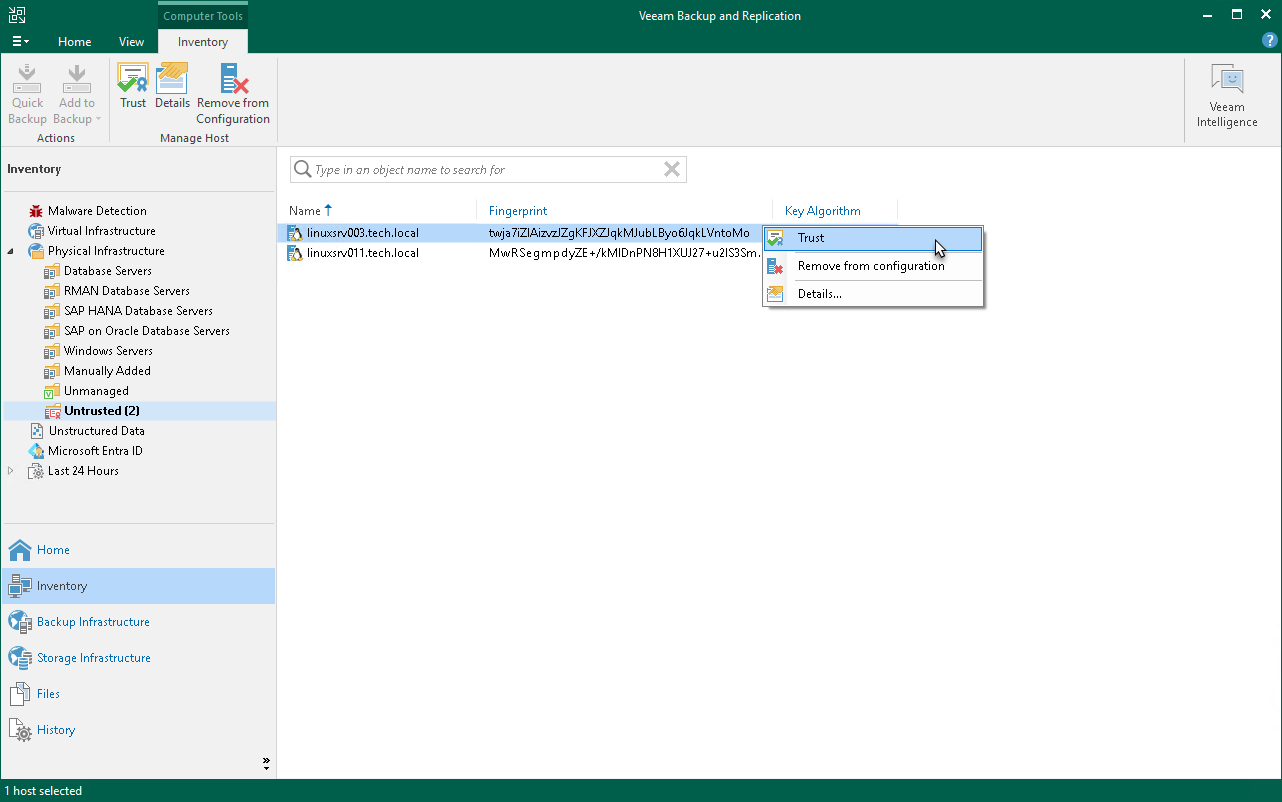Open the main application menu dropdown

pyautogui.click(x=20, y=42)
